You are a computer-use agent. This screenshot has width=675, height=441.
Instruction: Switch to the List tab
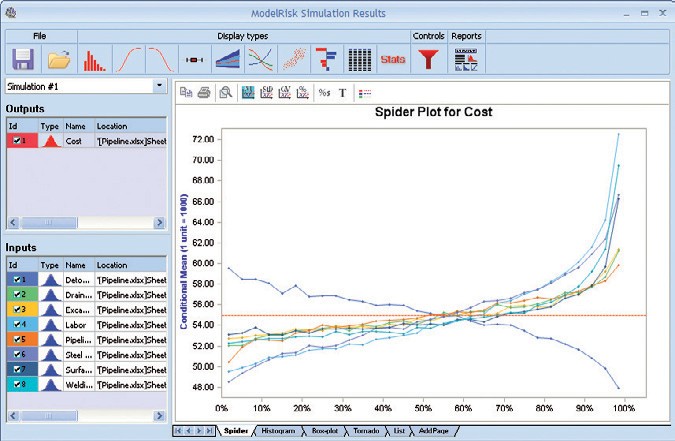pos(399,431)
